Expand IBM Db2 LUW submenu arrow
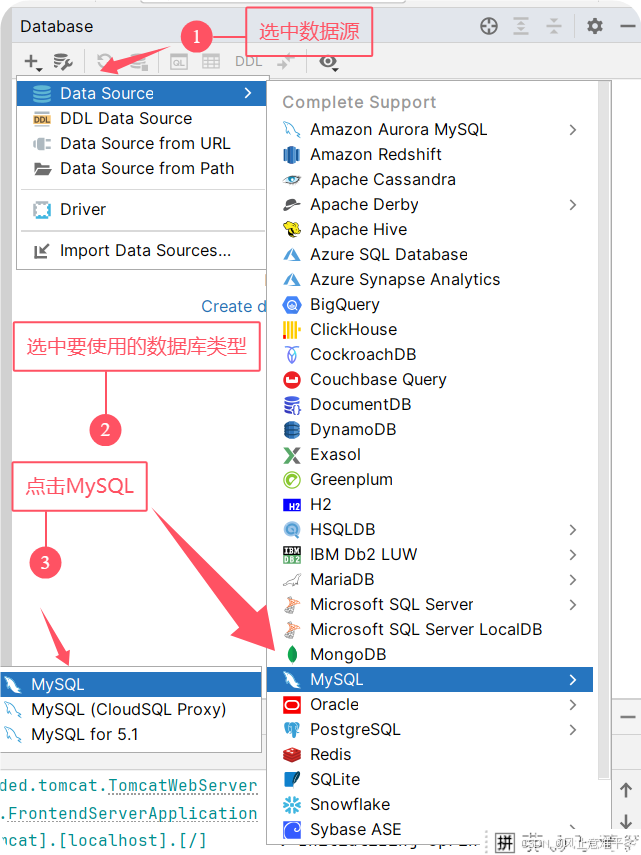The image size is (641, 855). pos(572,555)
